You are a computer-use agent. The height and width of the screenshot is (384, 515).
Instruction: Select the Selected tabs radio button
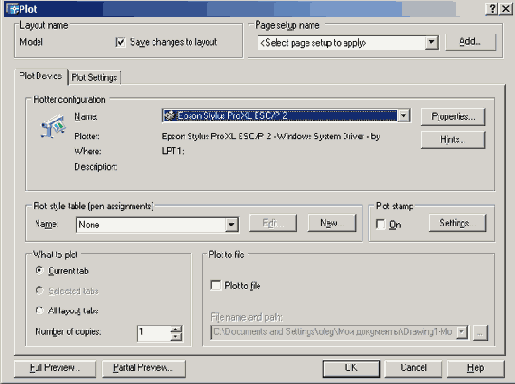[39, 291]
